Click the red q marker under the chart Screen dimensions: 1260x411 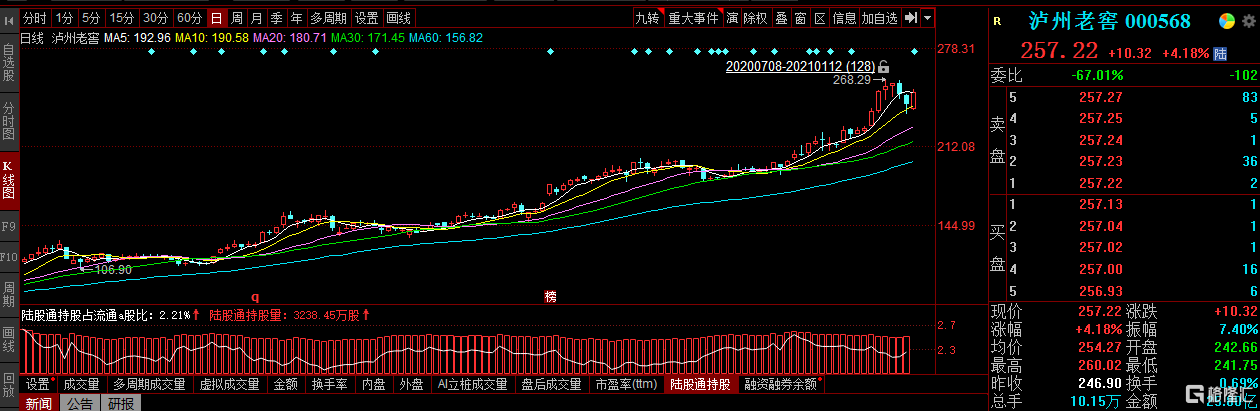(x=254, y=297)
